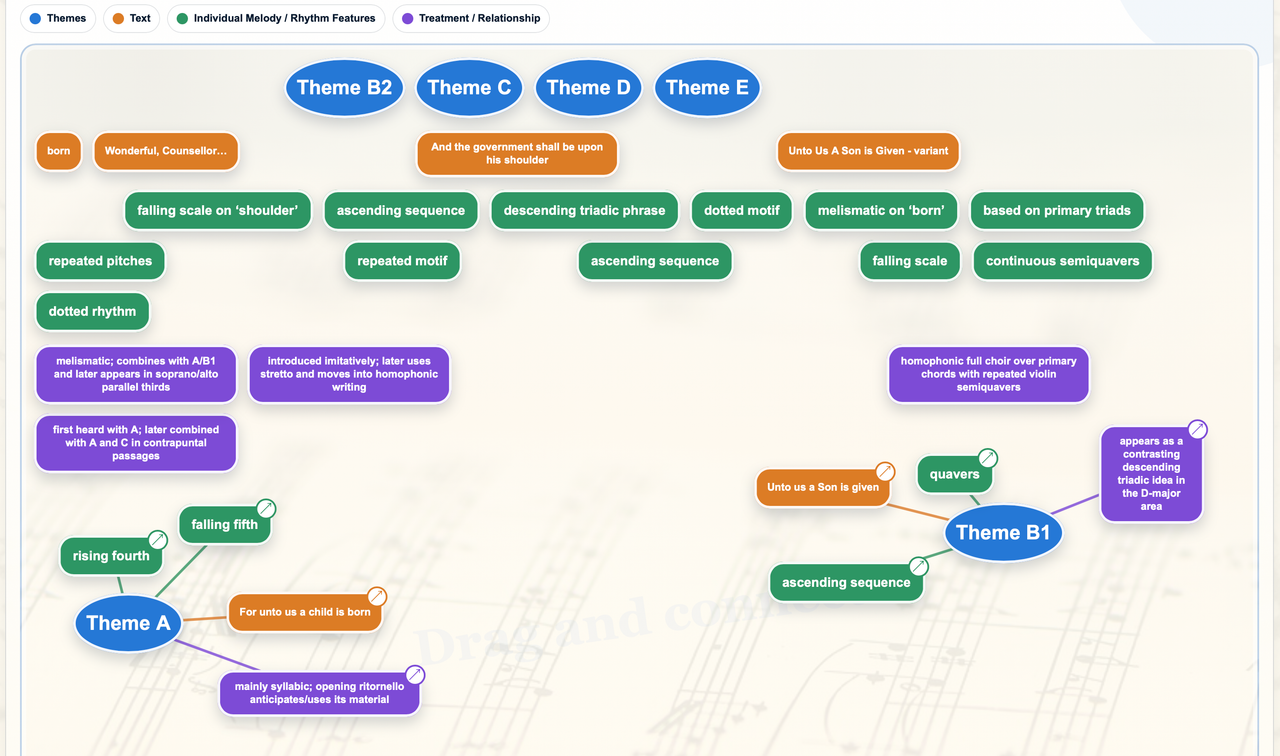Select the 'Wonderful, Counsellor…' card

[x=166, y=151]
